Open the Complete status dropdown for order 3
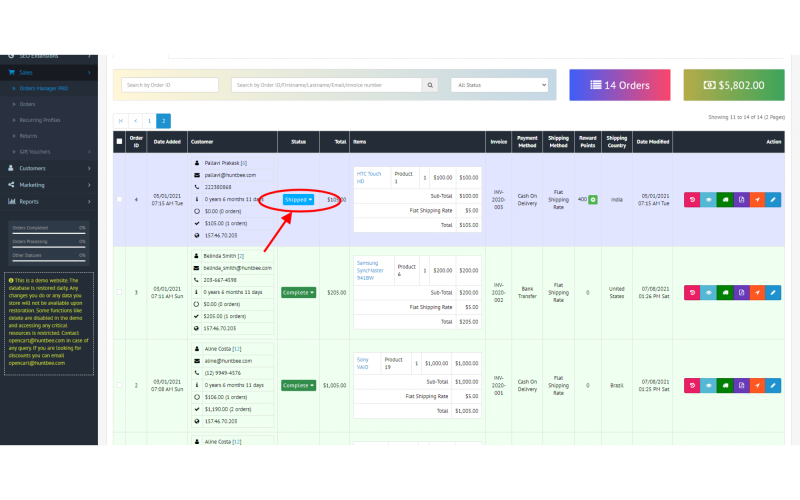The width and height of the screenshot is (800, 500). click(x=298, y=292)
